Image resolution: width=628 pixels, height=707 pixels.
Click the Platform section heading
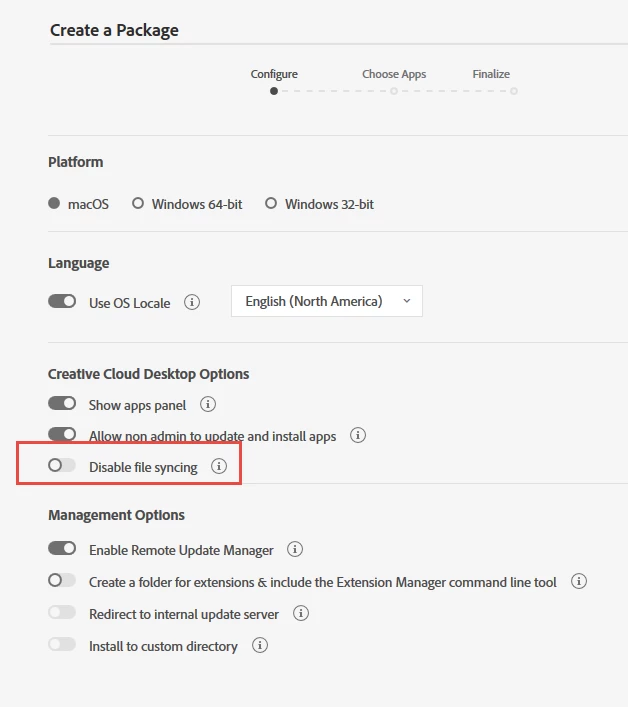point(76,162)
